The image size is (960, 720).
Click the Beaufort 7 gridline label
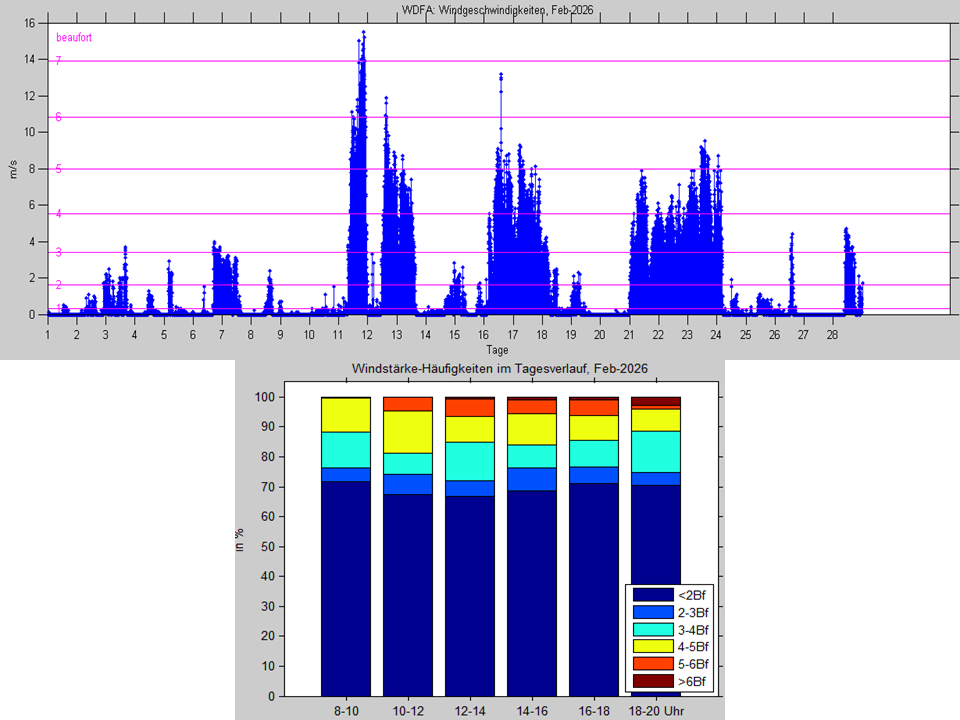coord(59,61)
